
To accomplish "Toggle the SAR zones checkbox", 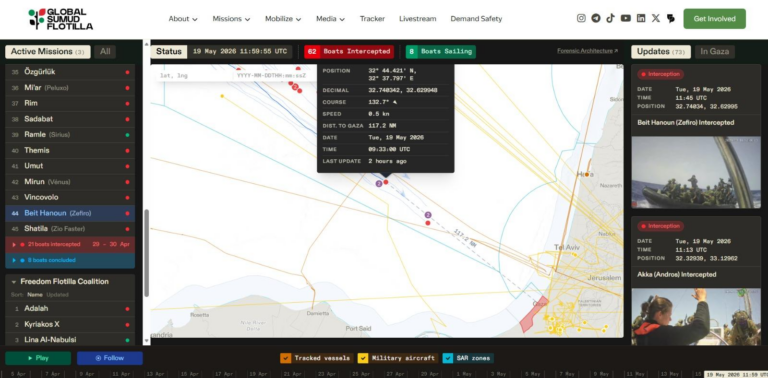I will click(448, 358).
